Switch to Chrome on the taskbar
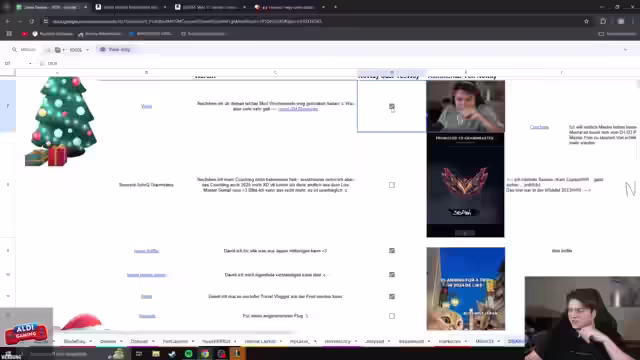 point(205,354)
